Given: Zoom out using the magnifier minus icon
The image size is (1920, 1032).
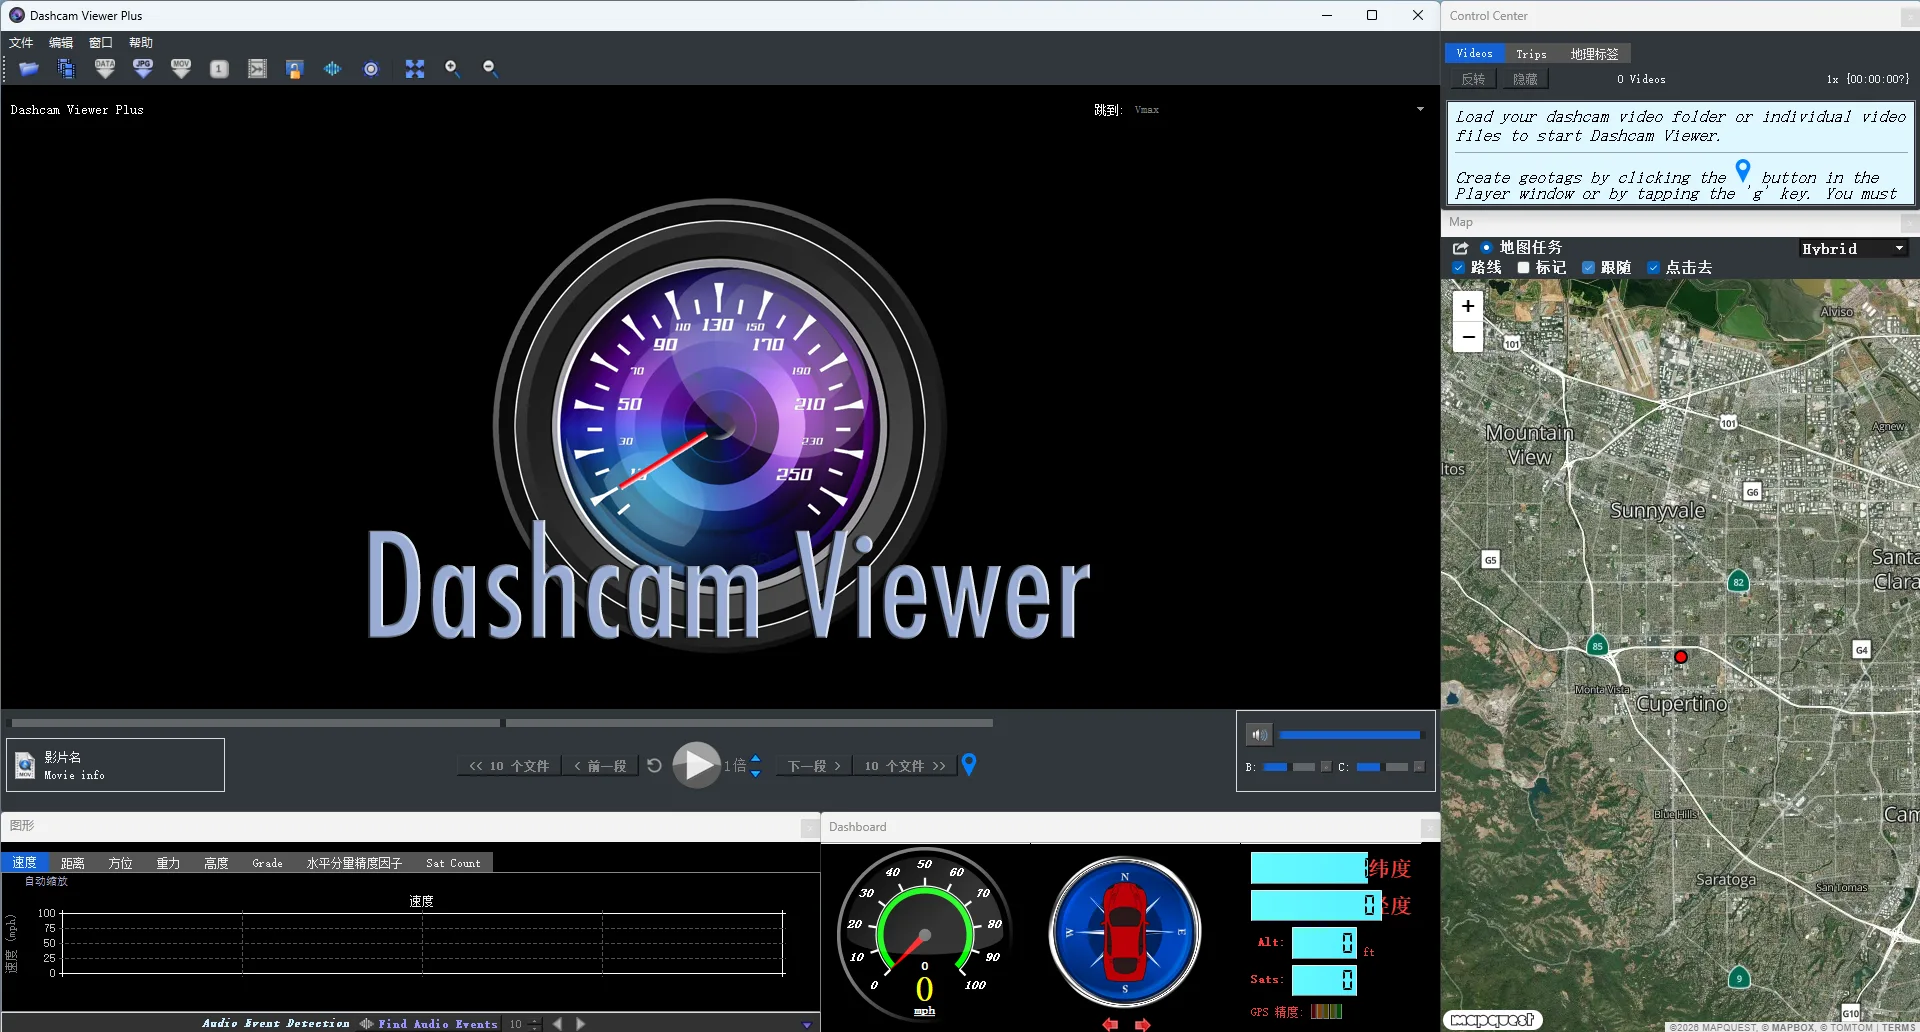Looking at the screenshot, I should (x=490, y=69).
